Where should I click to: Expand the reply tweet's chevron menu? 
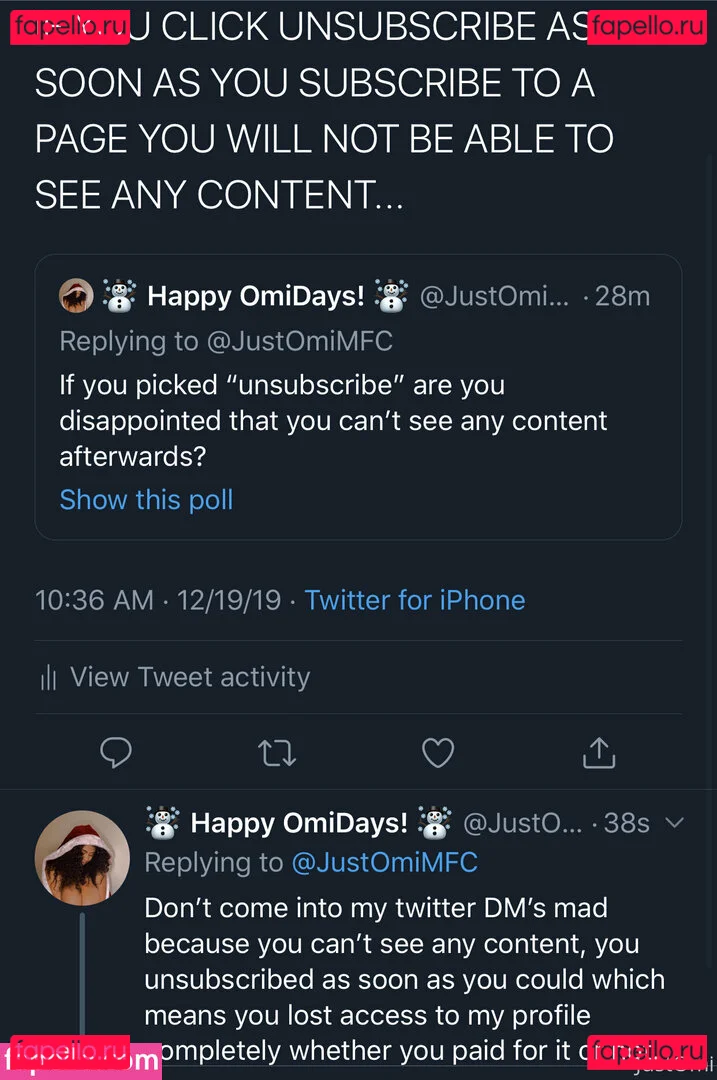pyautogui.click(x=675, y=823)
